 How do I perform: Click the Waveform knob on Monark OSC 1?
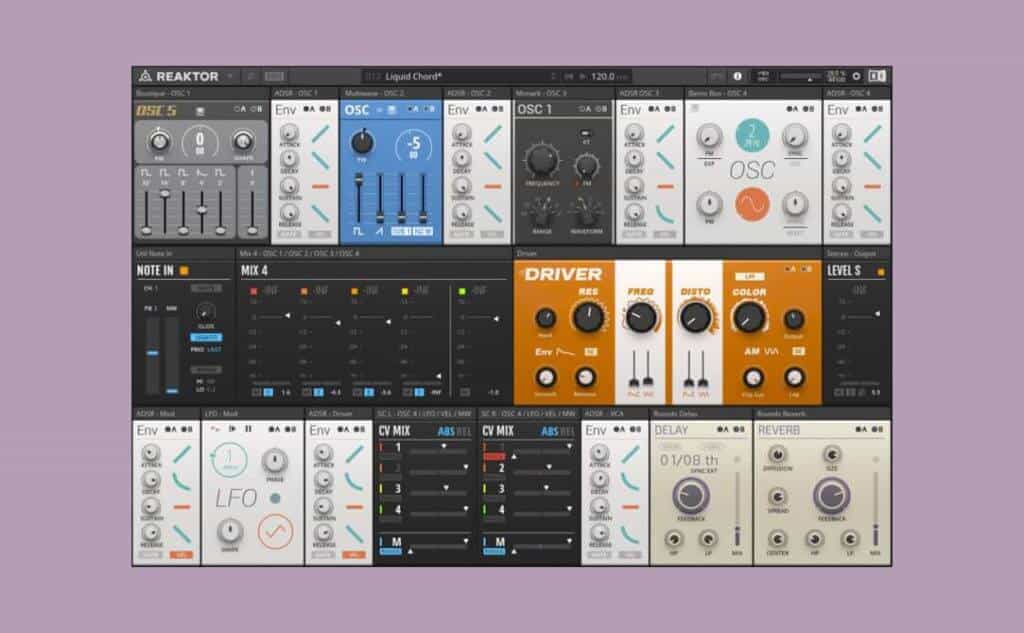point(586,212)
